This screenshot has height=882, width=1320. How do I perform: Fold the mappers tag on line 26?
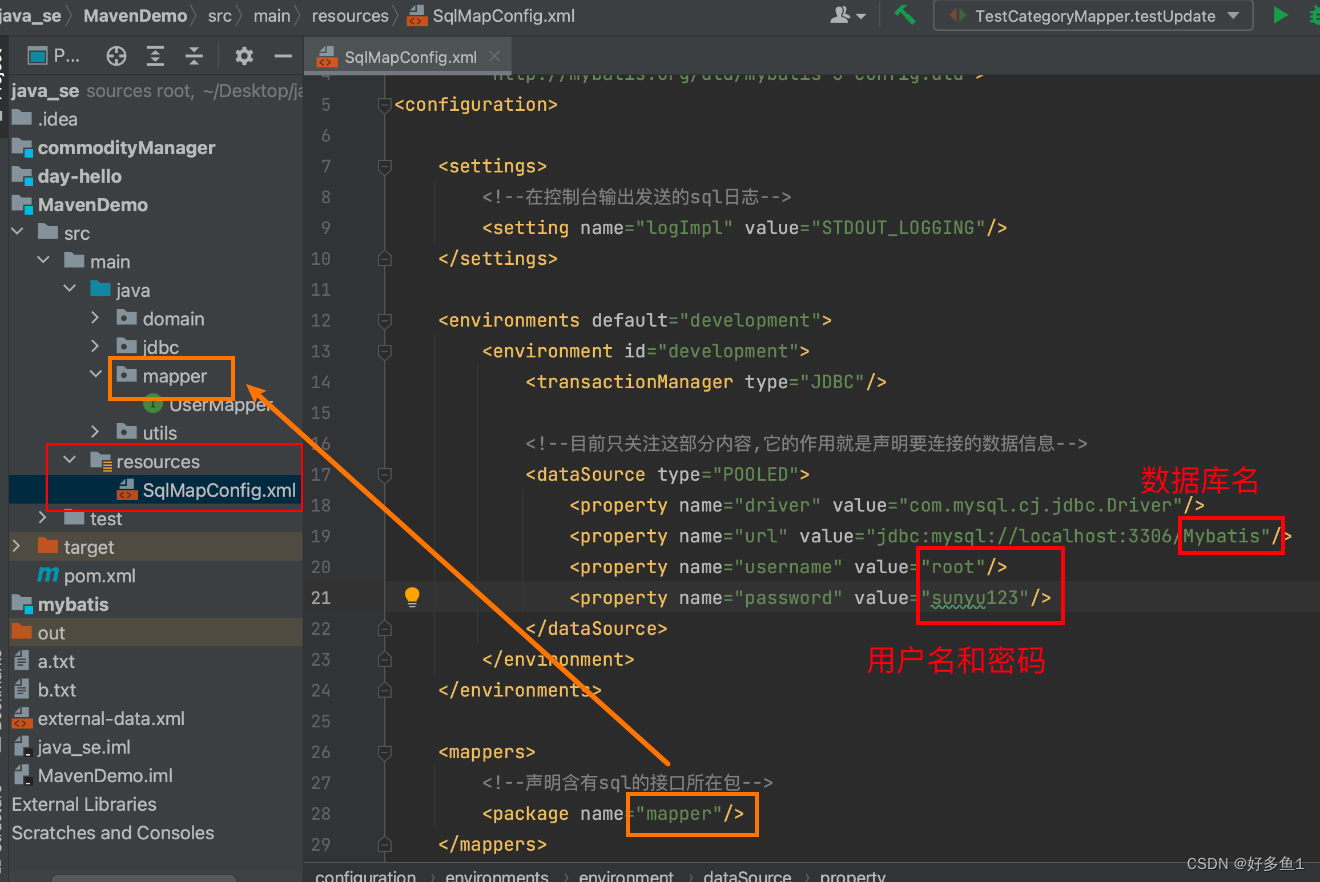tap(385, 752)
